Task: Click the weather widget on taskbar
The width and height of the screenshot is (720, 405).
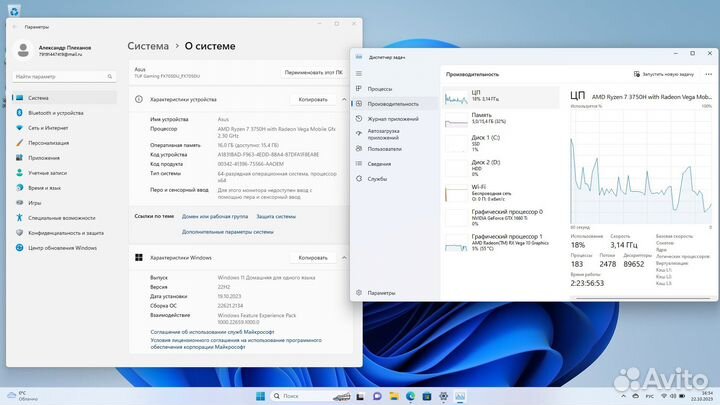Action: (x=22, y=396)
